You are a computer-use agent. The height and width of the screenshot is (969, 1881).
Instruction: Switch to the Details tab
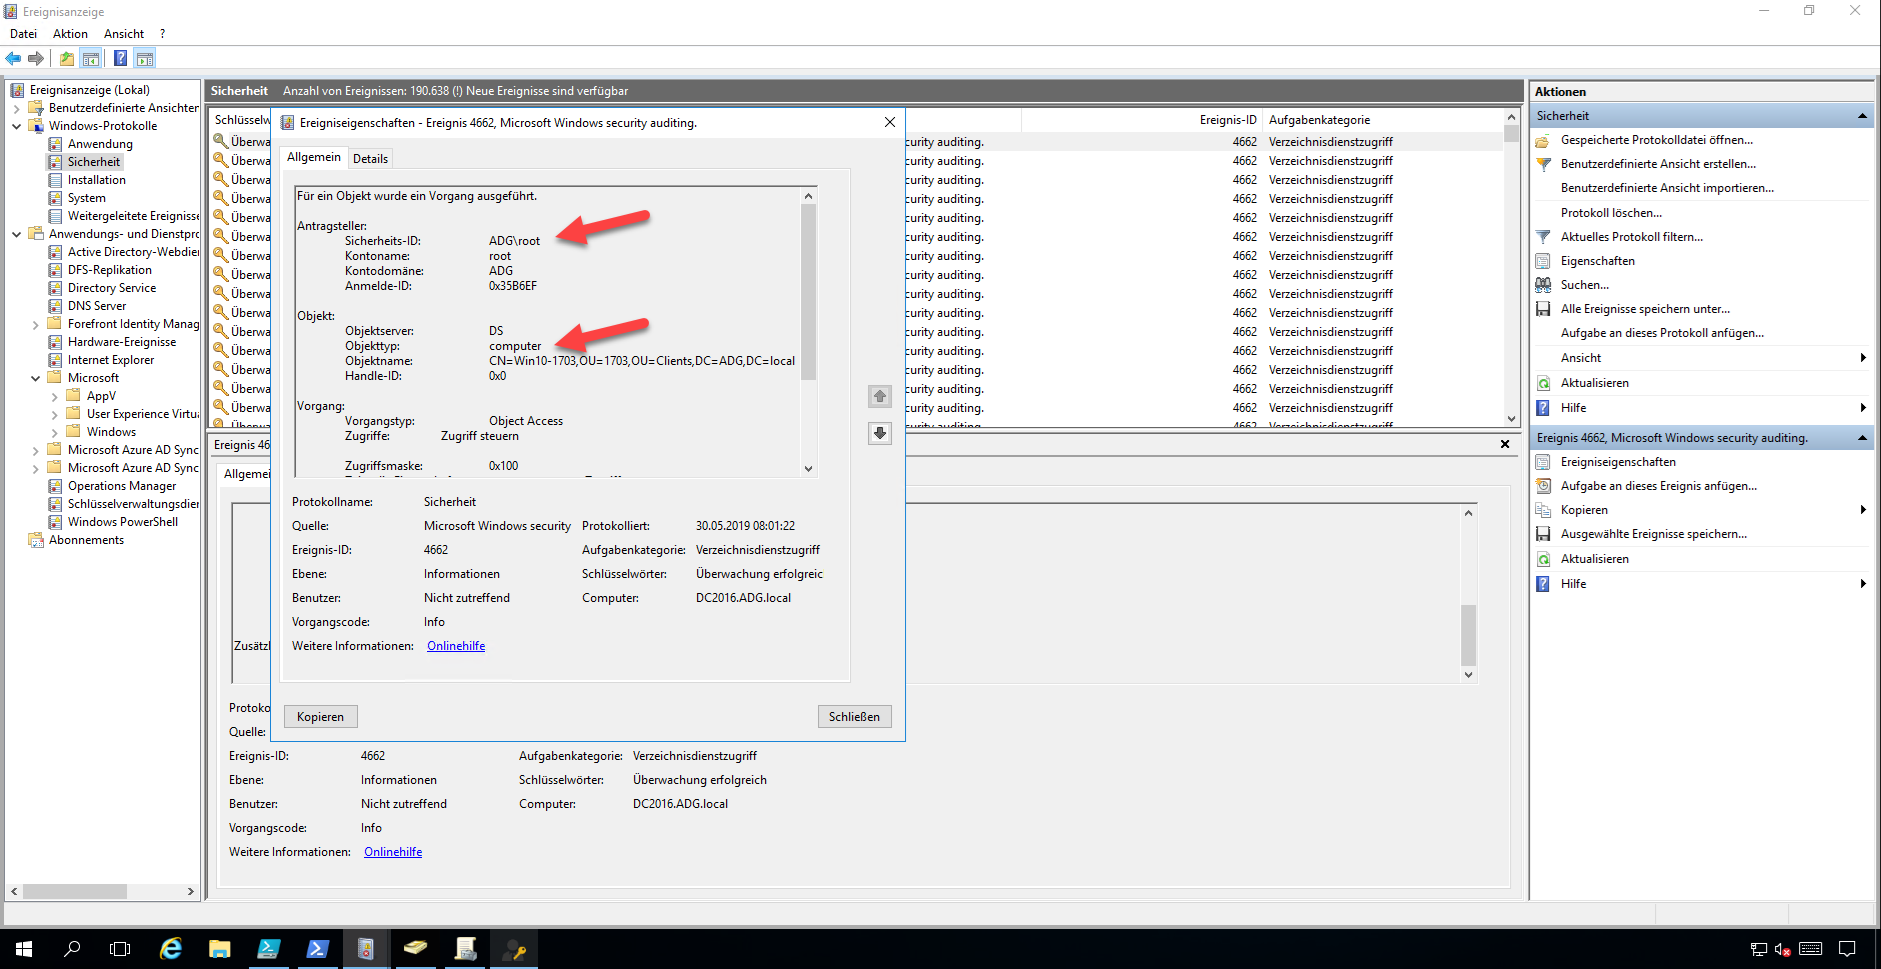370,159
